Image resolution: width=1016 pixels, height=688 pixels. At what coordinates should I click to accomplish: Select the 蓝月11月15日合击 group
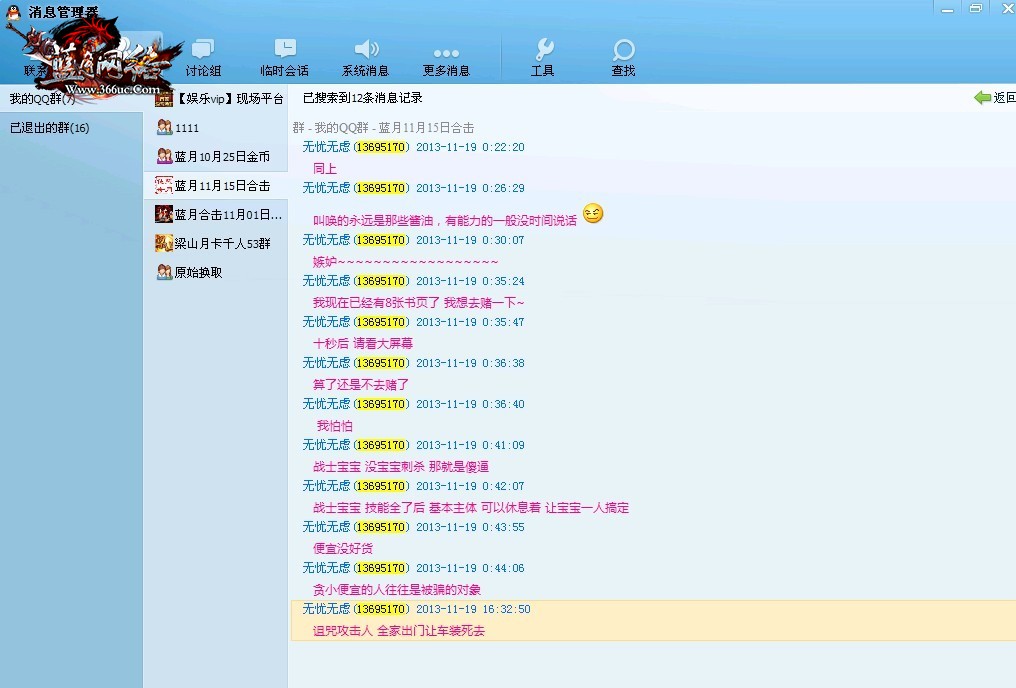point(221,186)
